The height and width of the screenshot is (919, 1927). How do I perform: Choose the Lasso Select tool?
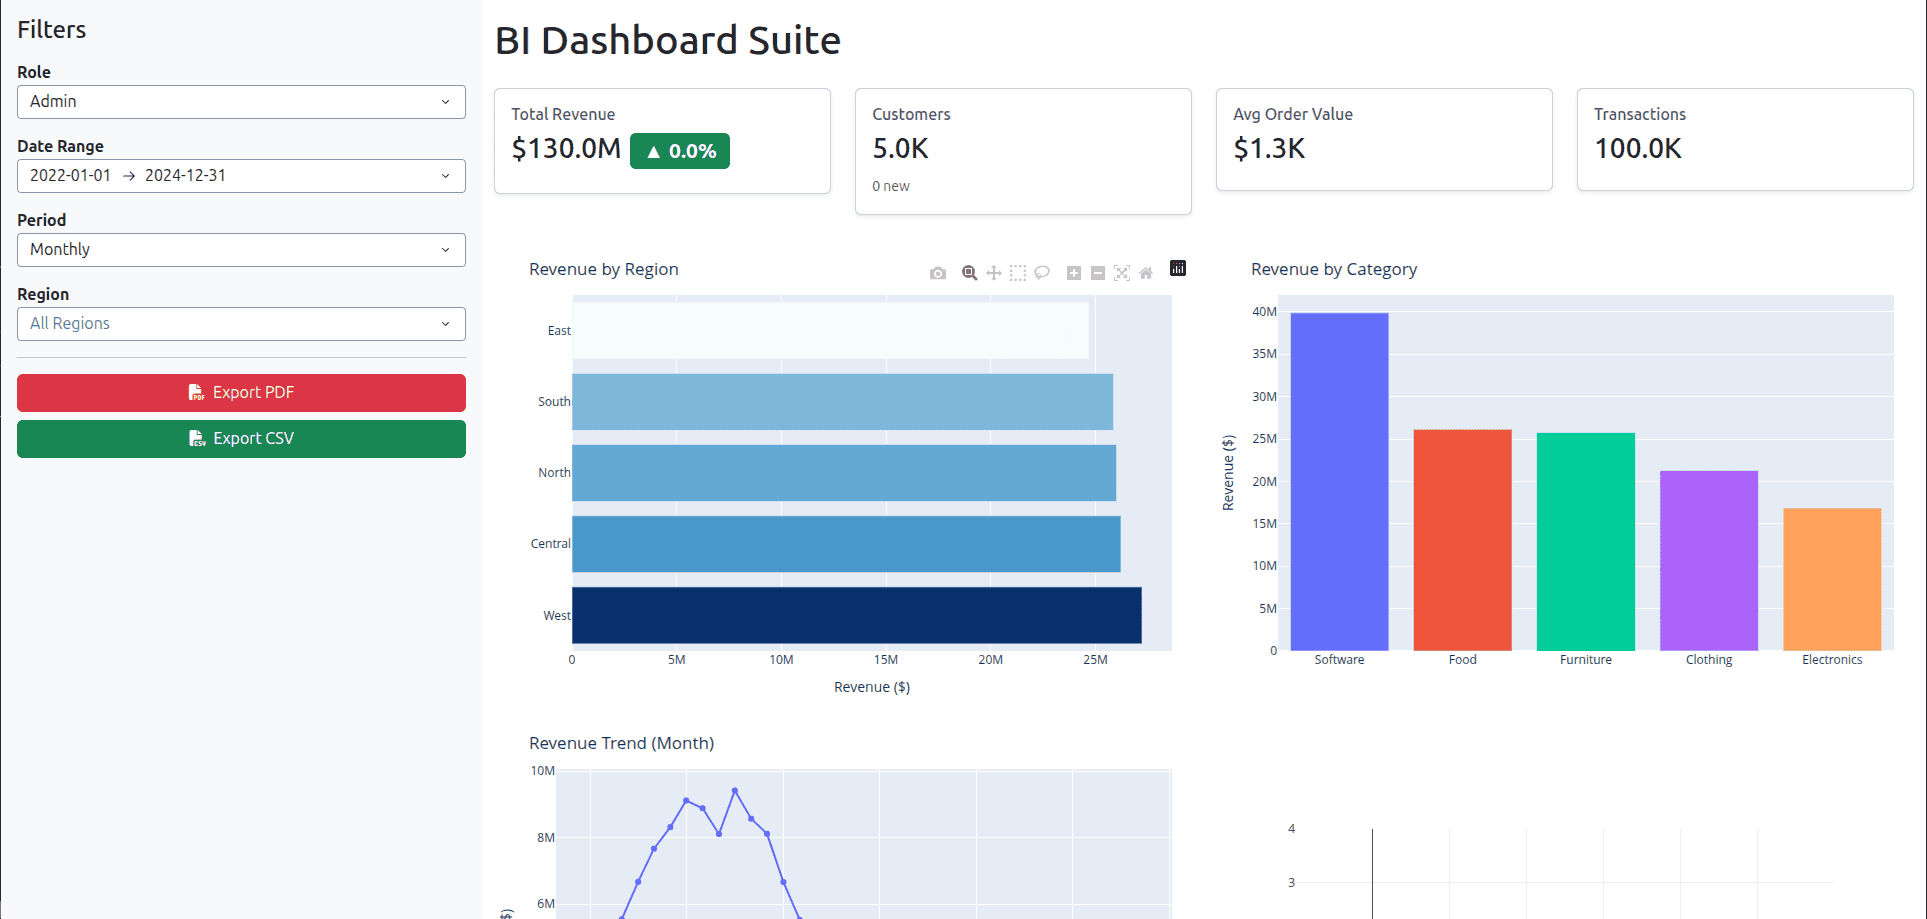tap(1042, 272)
